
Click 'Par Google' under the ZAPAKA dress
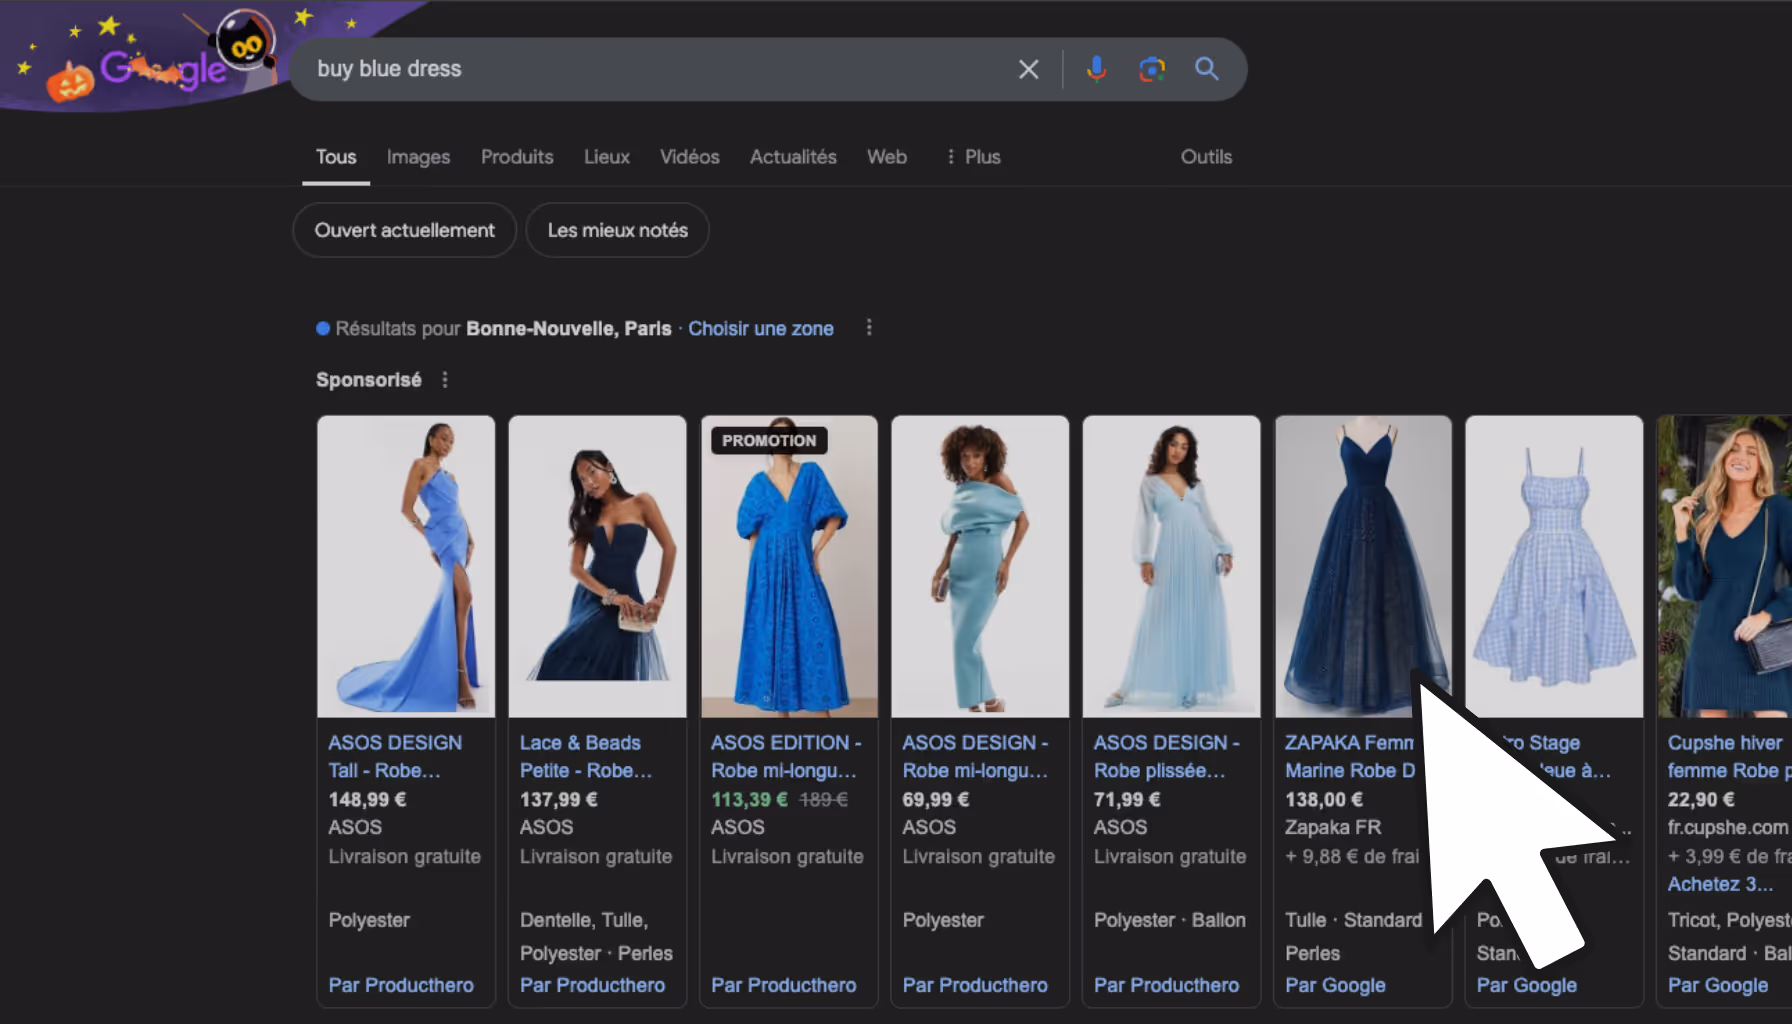click(1335, 985)
